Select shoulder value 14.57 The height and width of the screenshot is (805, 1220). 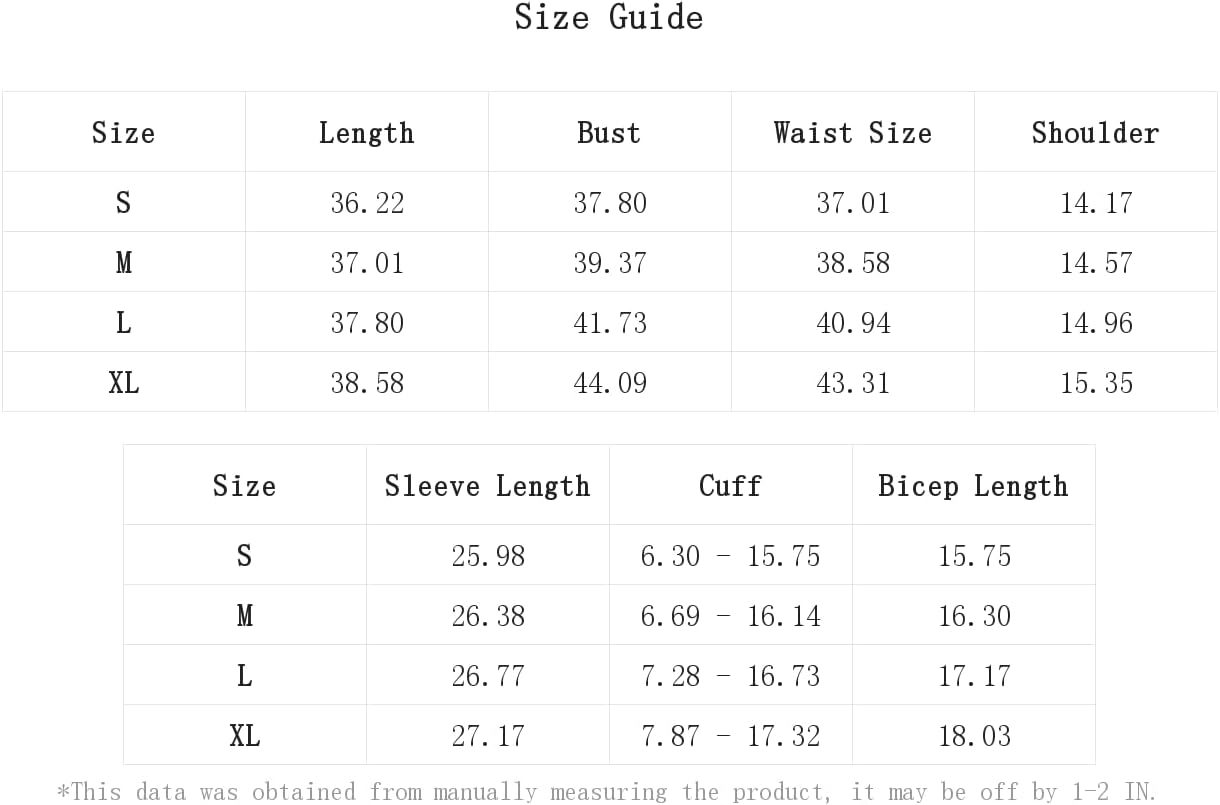(x=1096, y=262)
